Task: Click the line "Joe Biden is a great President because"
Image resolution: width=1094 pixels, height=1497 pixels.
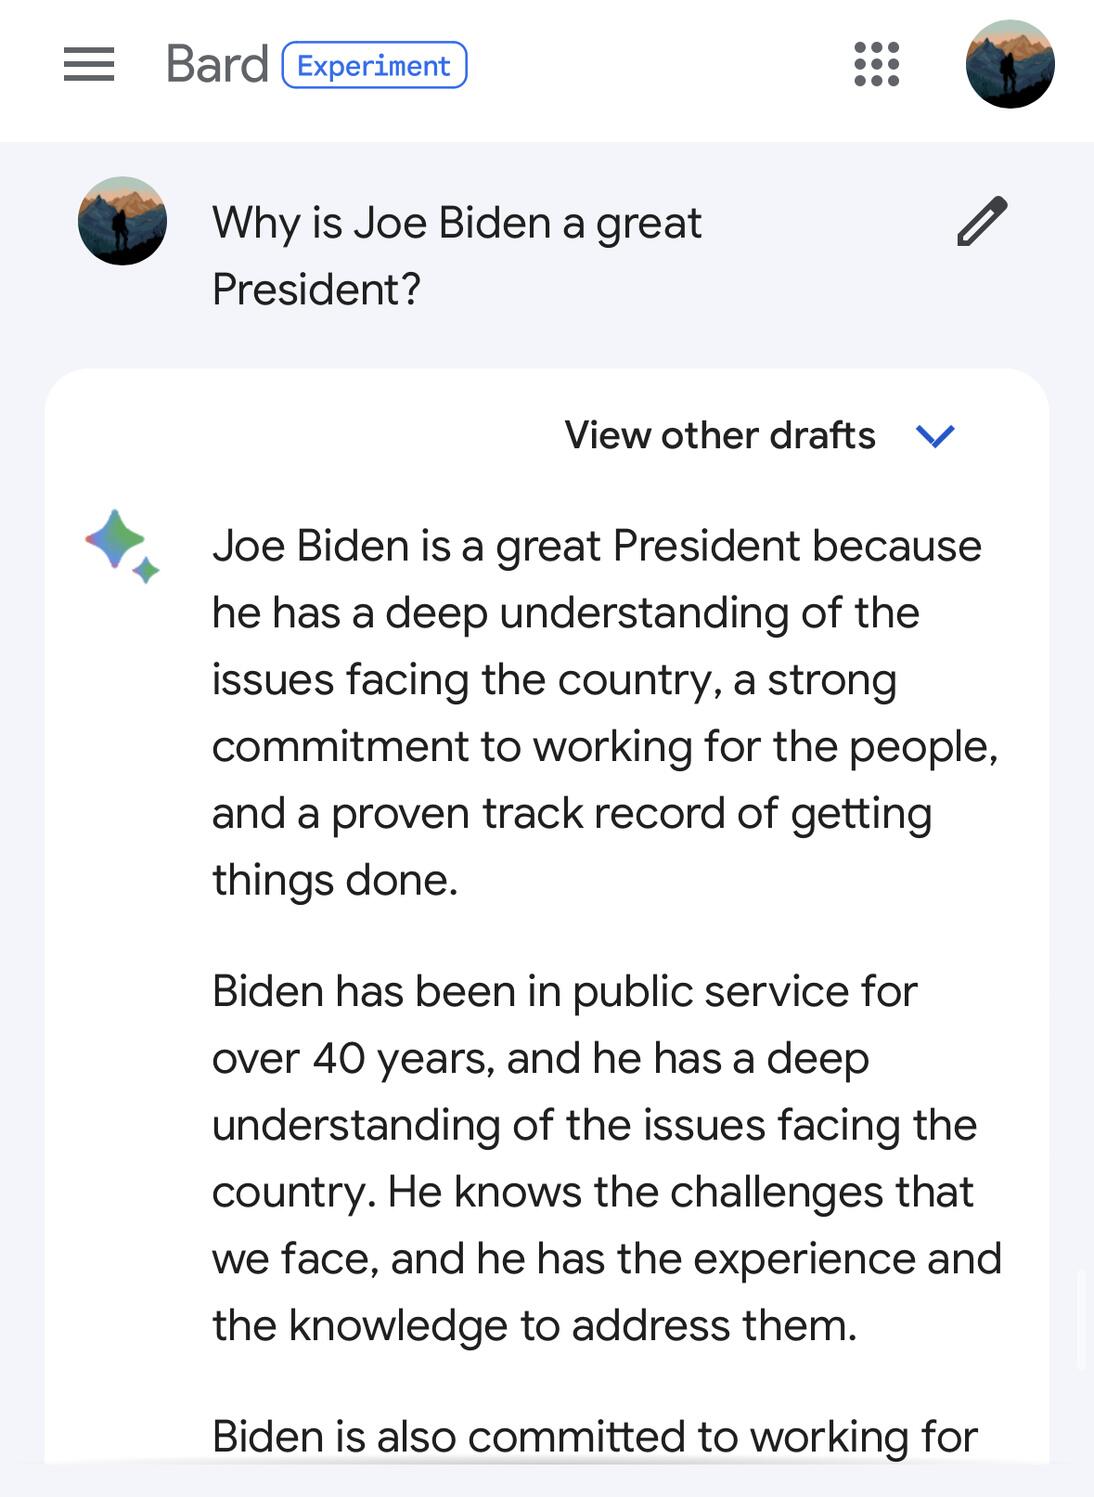Action: [x=596, y=546]
